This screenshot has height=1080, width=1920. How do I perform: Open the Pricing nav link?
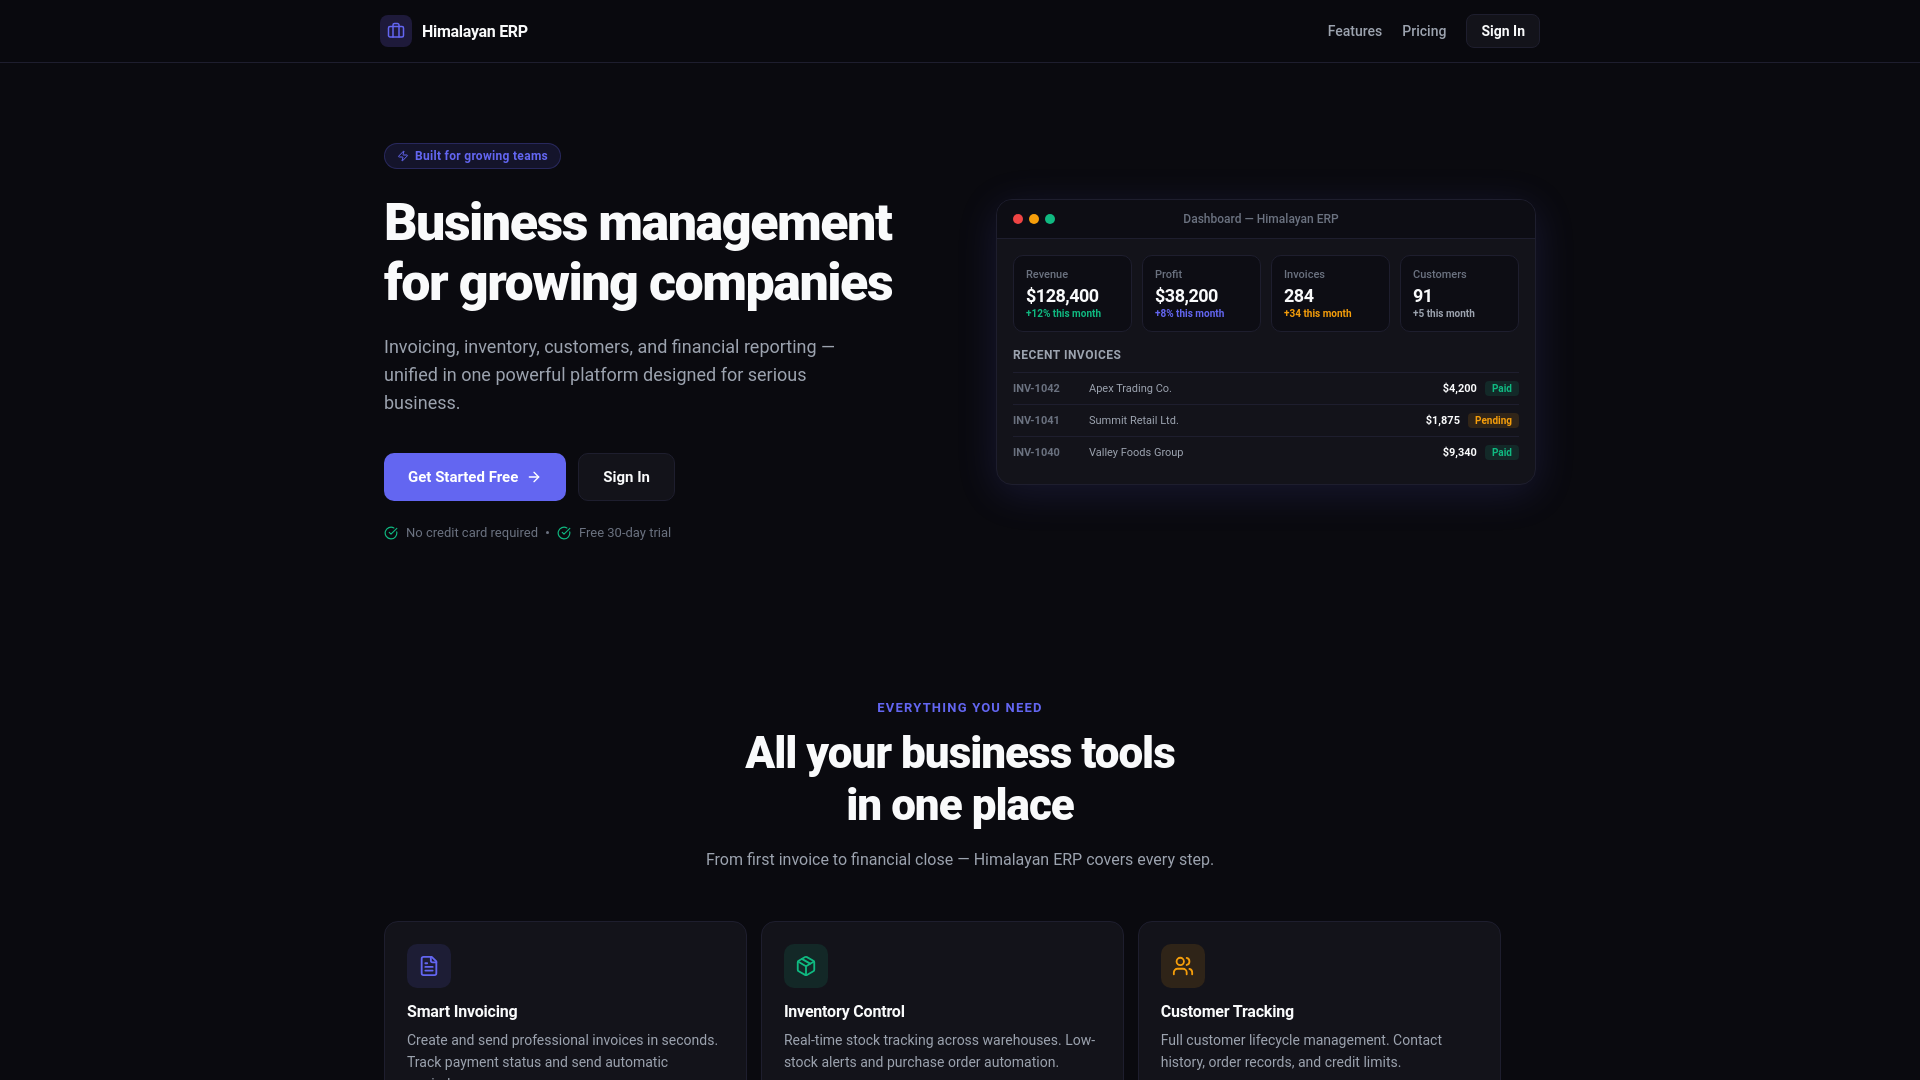1424,31
